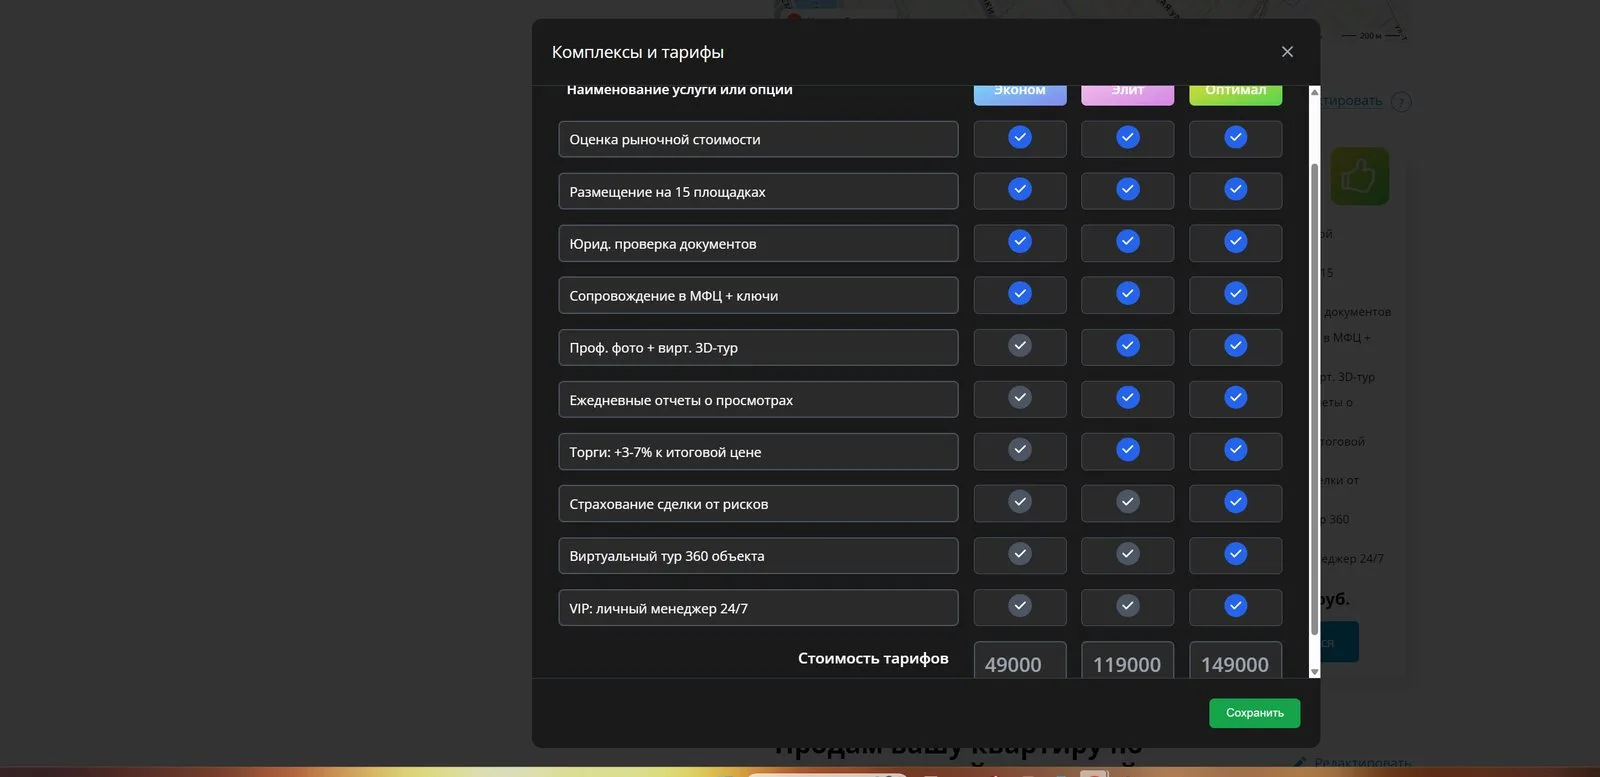Click the dialog's vertical scrollbar thumb

pos(1314,398)
